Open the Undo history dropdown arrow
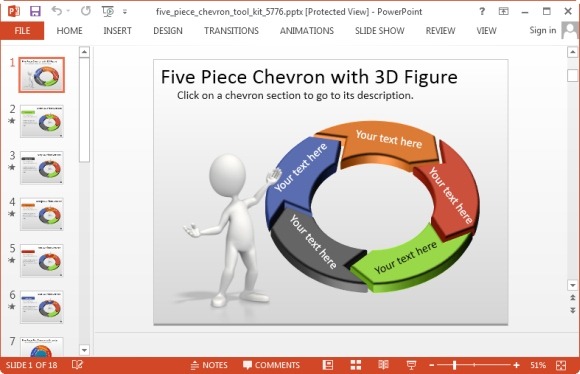This screenshot has width=580, height=374. click(68, 11)
